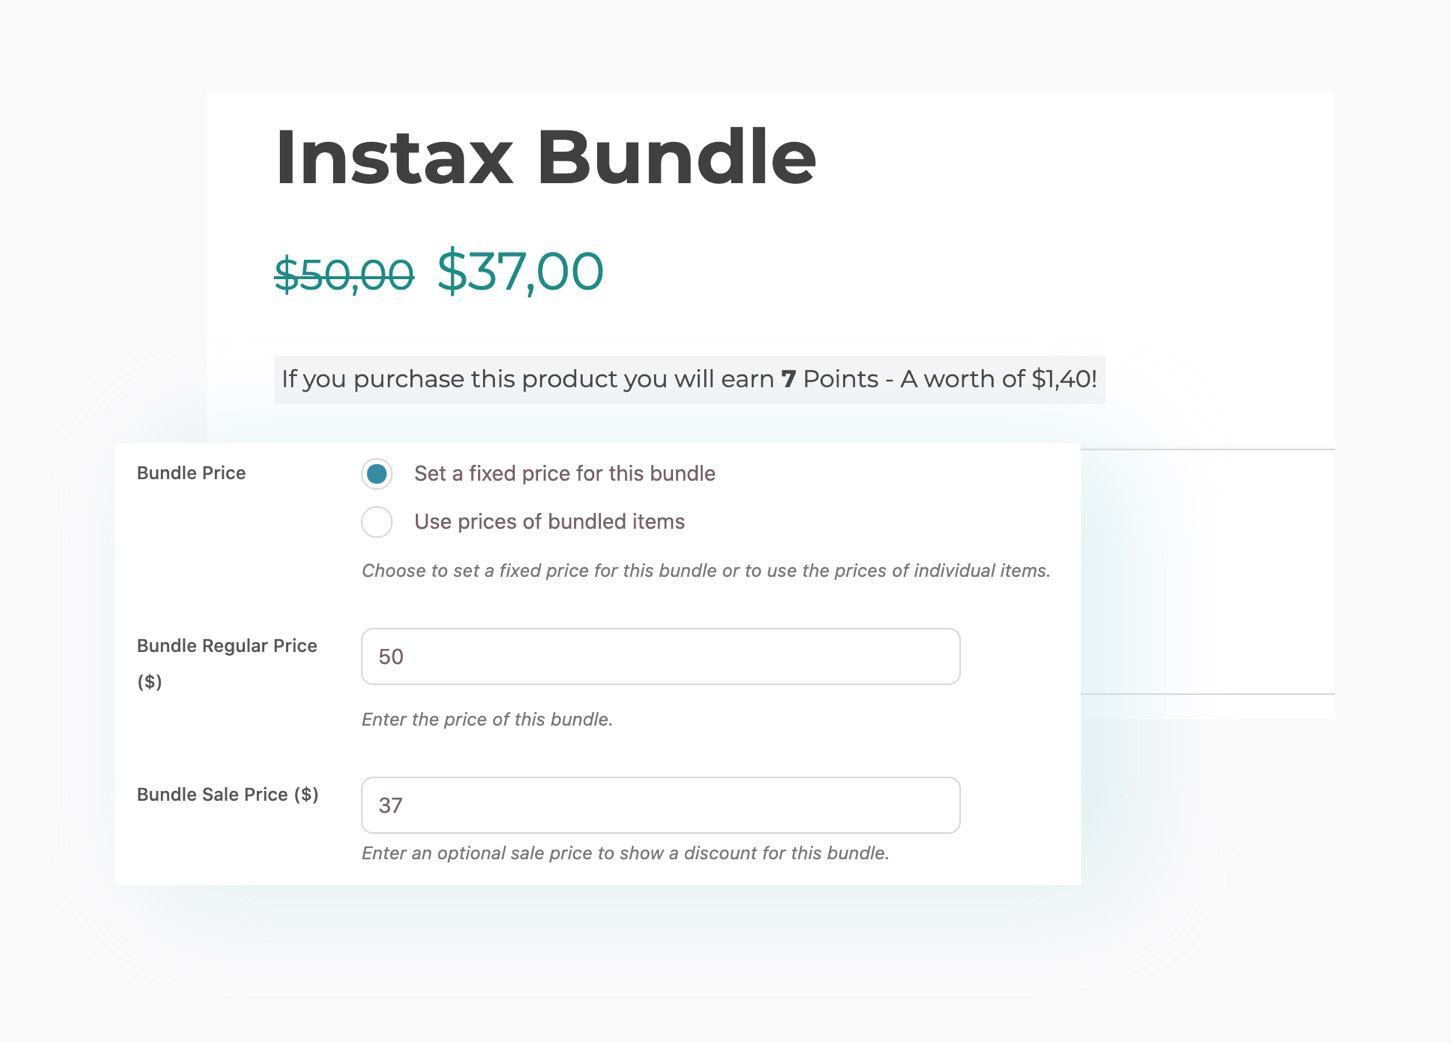This screenshot has height=1043, width=1451.
Task: Click the text 'Set a fixed price for this bundle'
Action: pos(565,474)
